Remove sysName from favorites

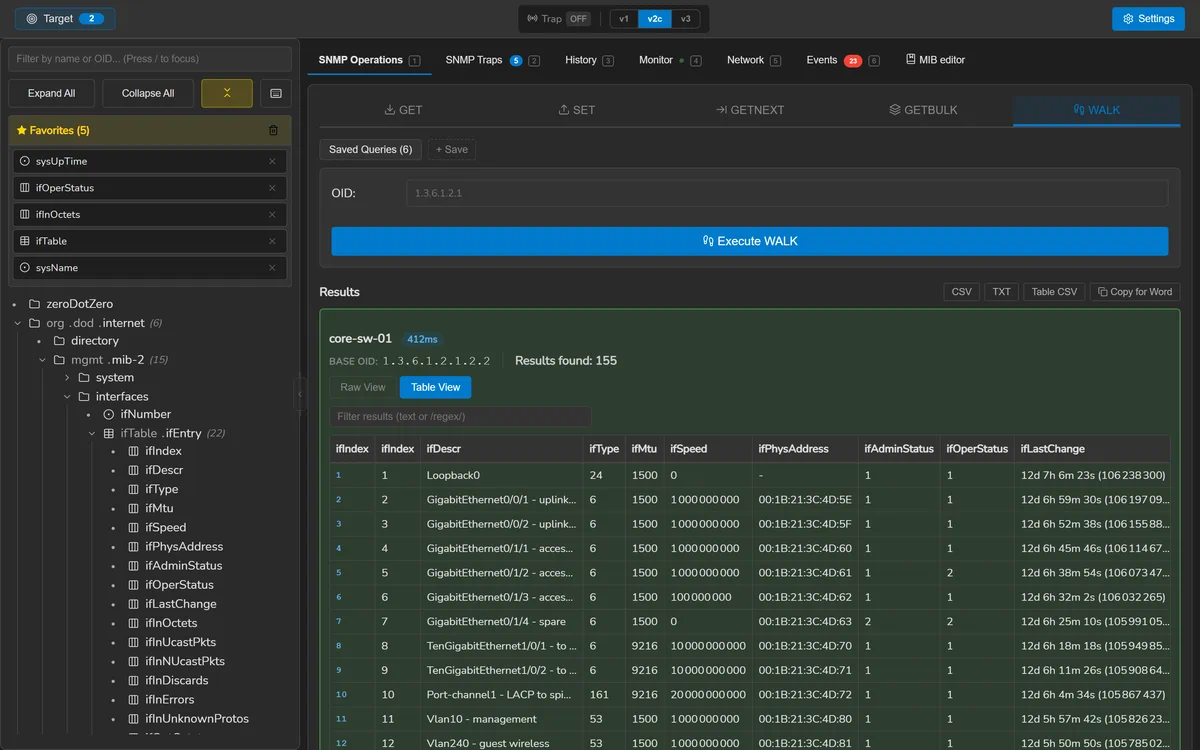coord(272,268)
